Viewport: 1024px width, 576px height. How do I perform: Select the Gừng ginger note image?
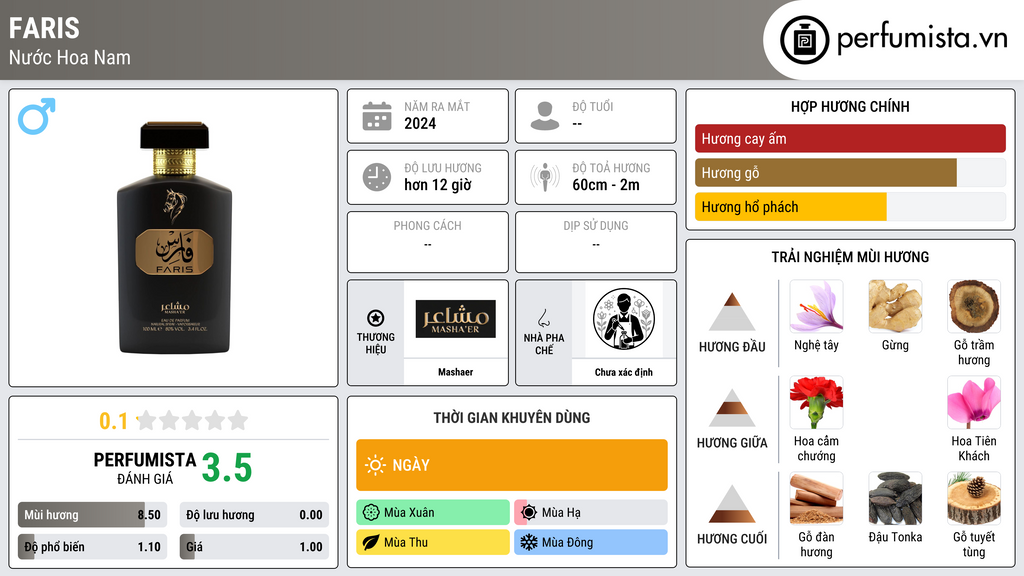point(895,306)
